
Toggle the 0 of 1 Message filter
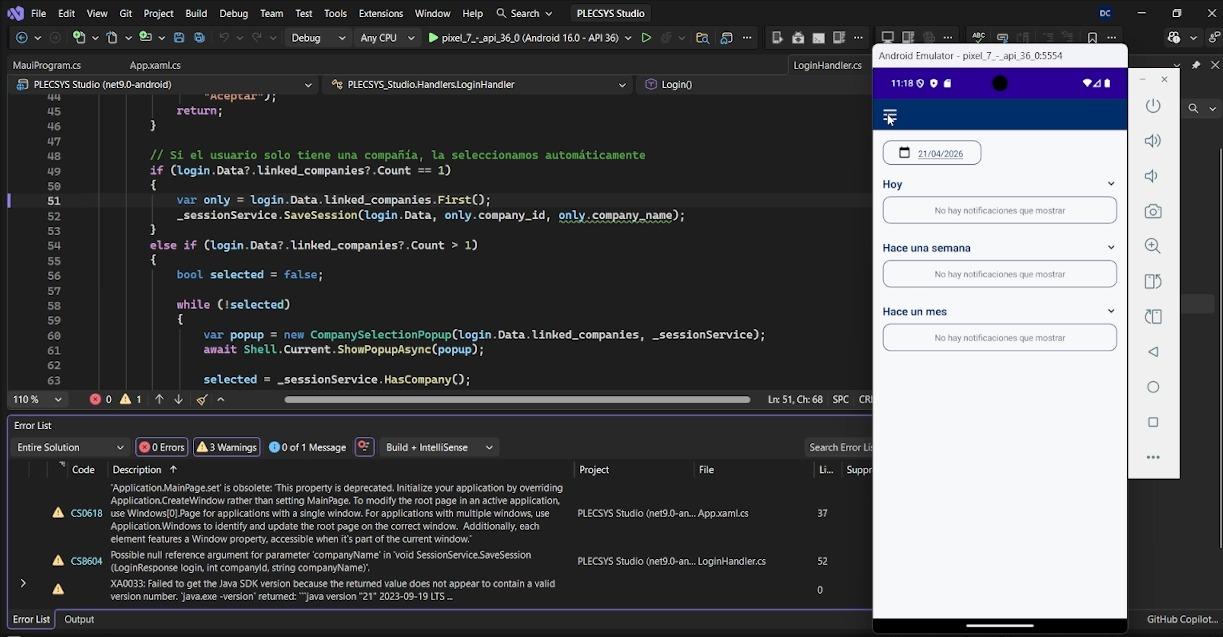(x=308, y=447)
